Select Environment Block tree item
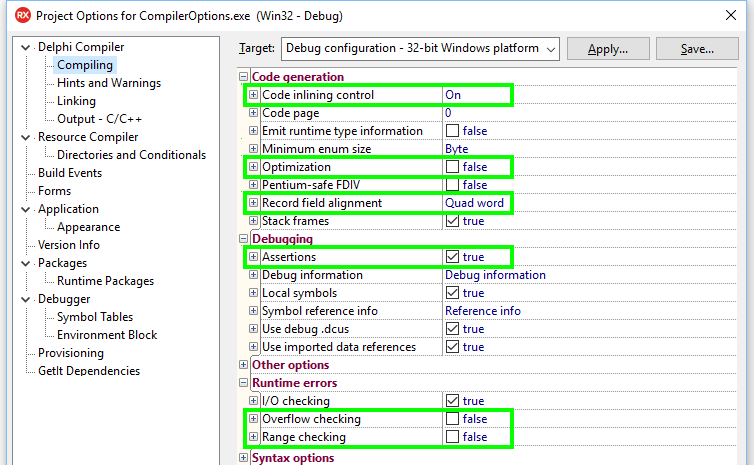 107,335
